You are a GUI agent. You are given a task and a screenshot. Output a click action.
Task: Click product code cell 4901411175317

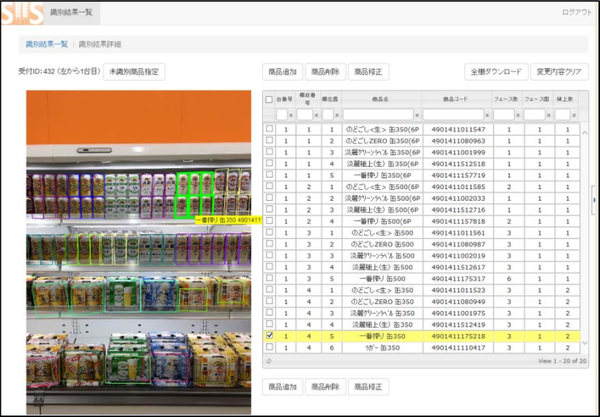(458, 279)
